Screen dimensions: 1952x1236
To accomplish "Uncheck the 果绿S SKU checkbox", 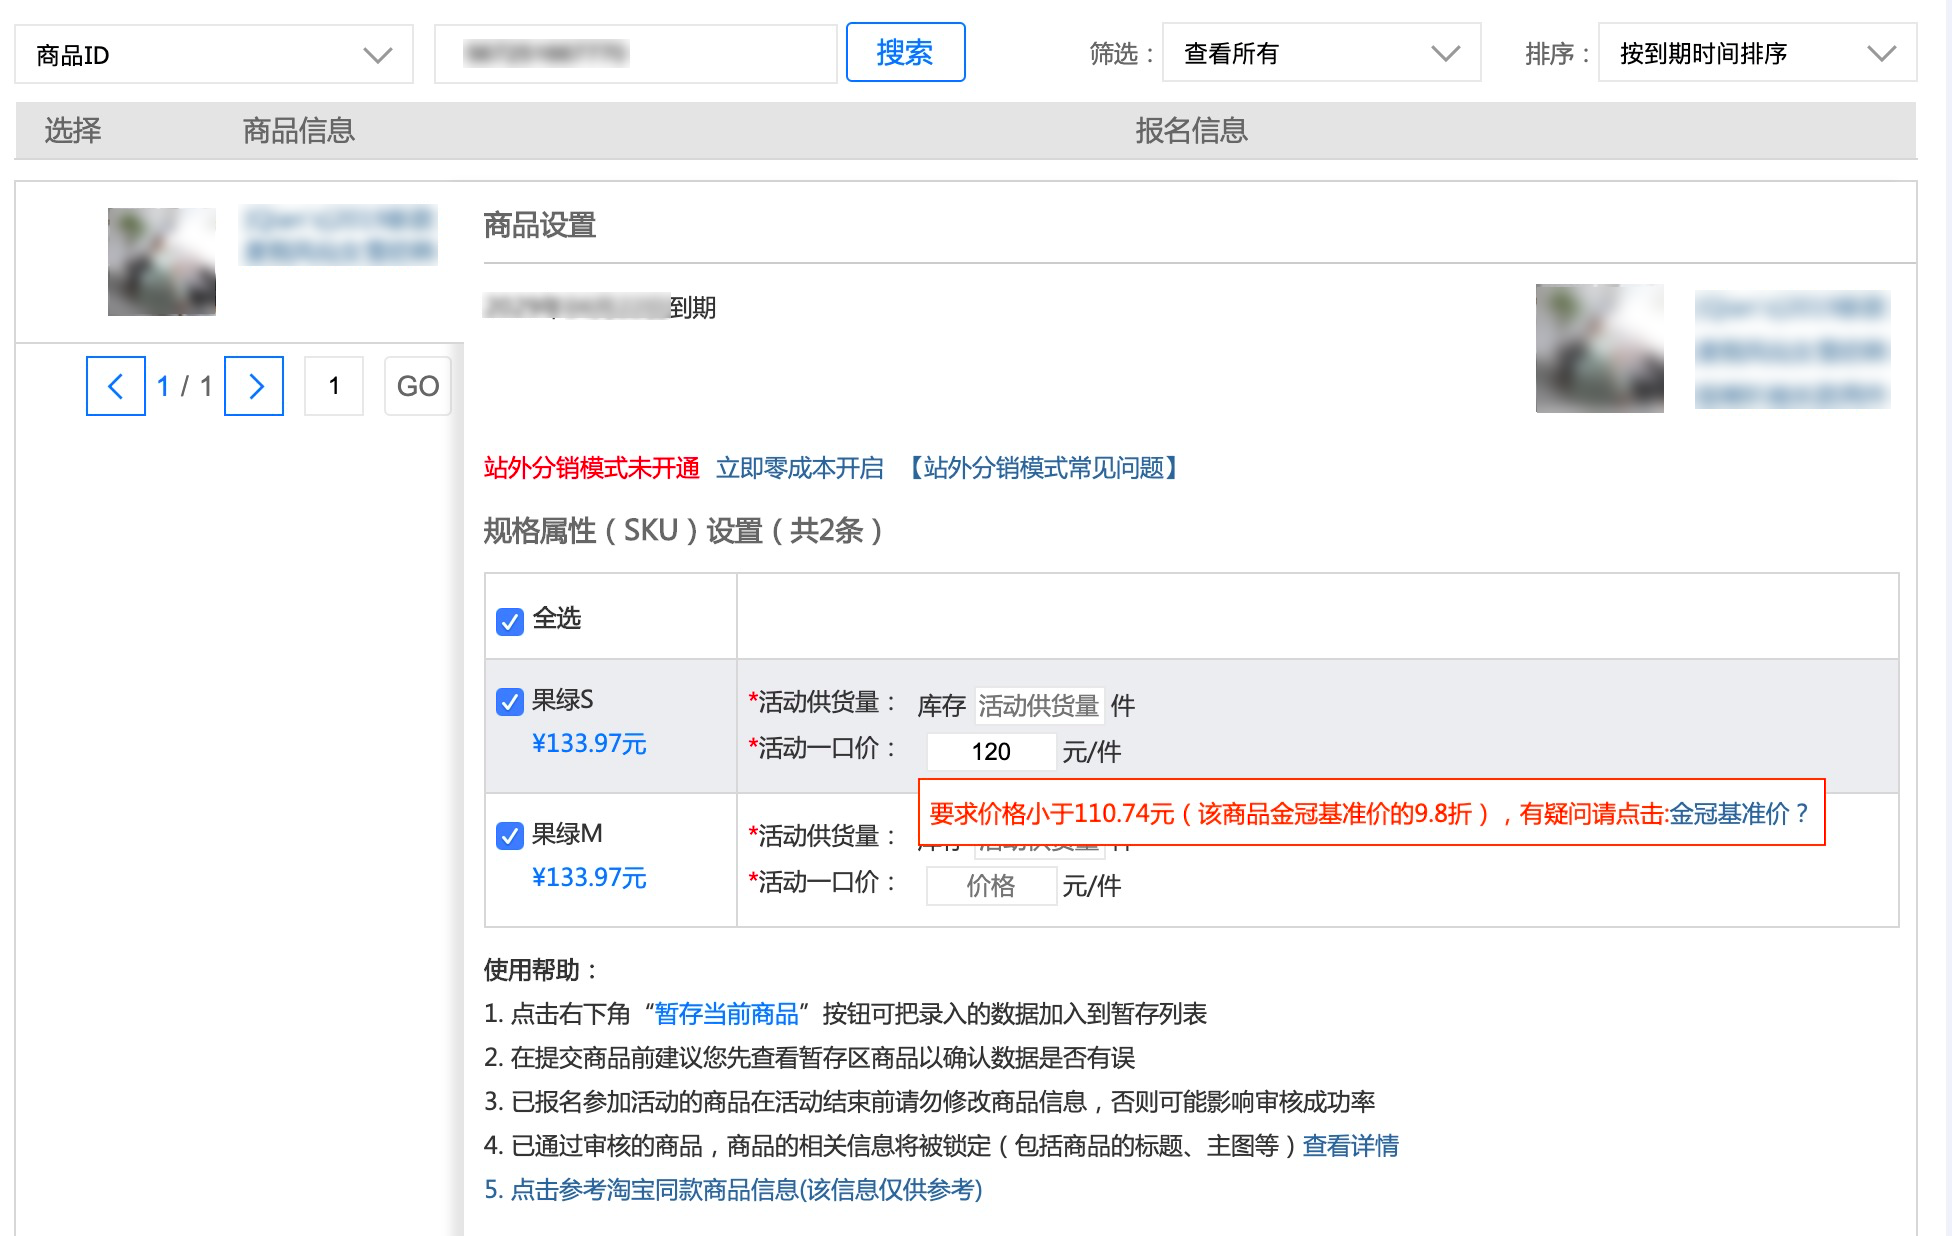I will click(x=510, y=702).
